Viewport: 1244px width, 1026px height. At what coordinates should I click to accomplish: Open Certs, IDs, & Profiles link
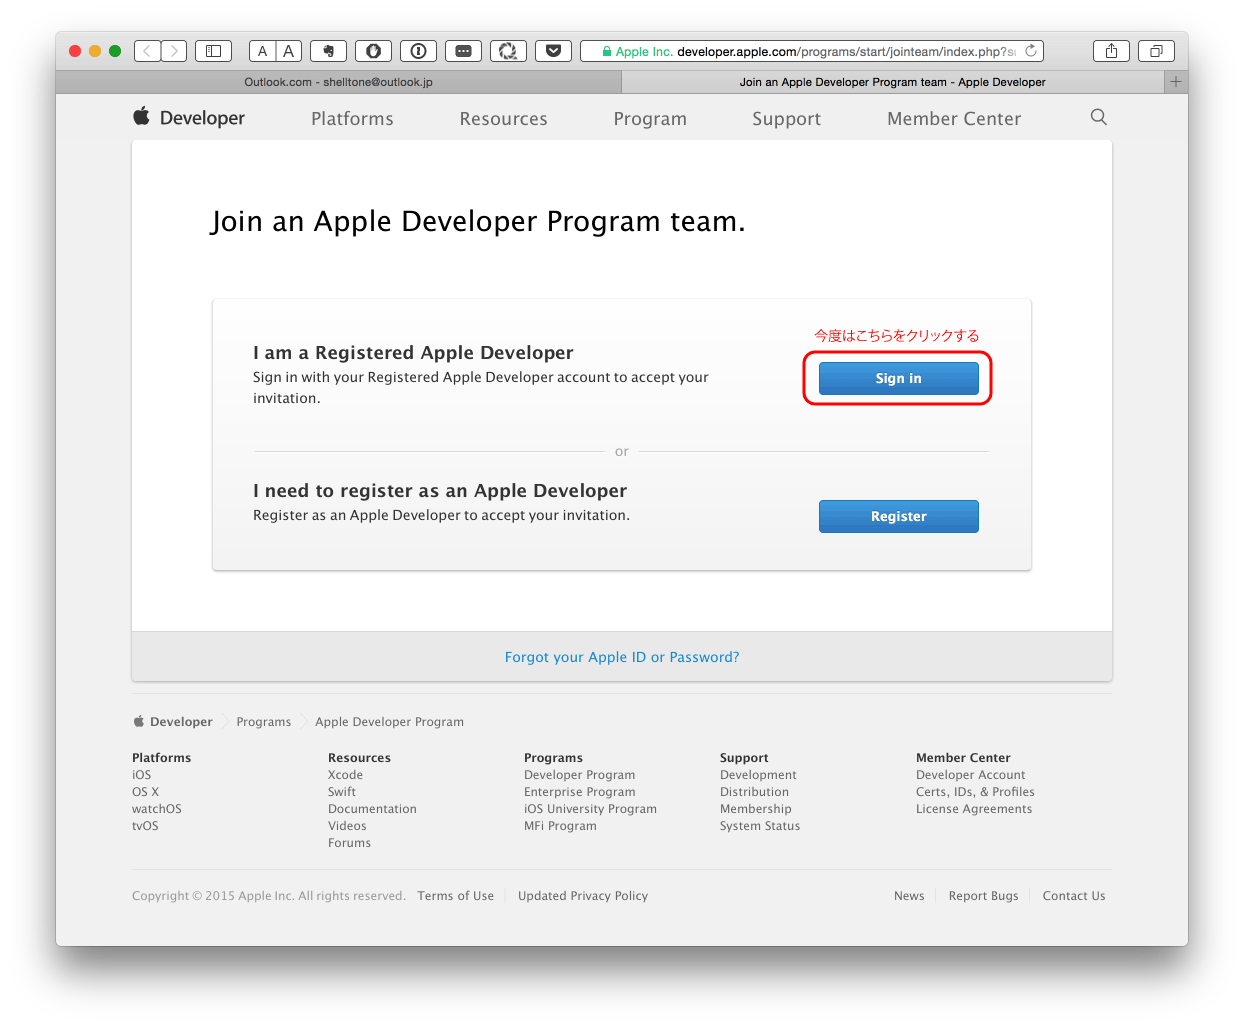[975, 792]
